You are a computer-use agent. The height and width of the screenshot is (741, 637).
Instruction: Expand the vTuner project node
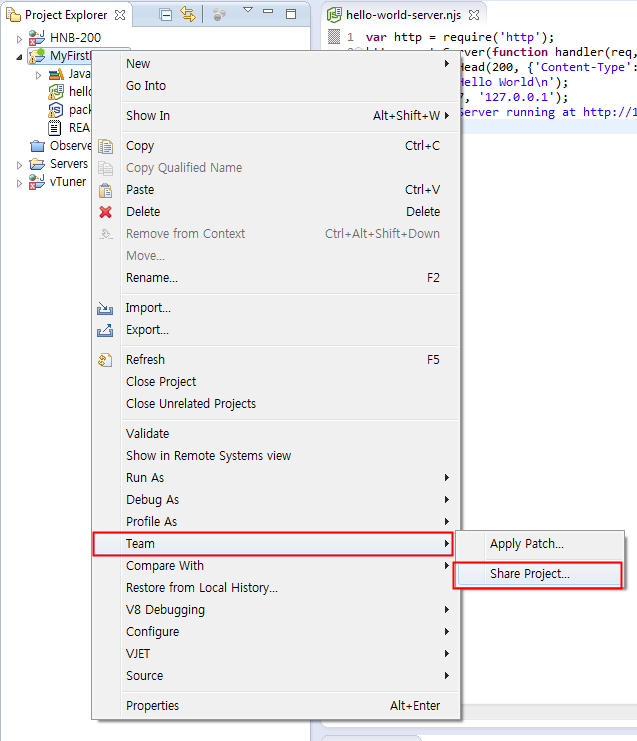point(19,183)
